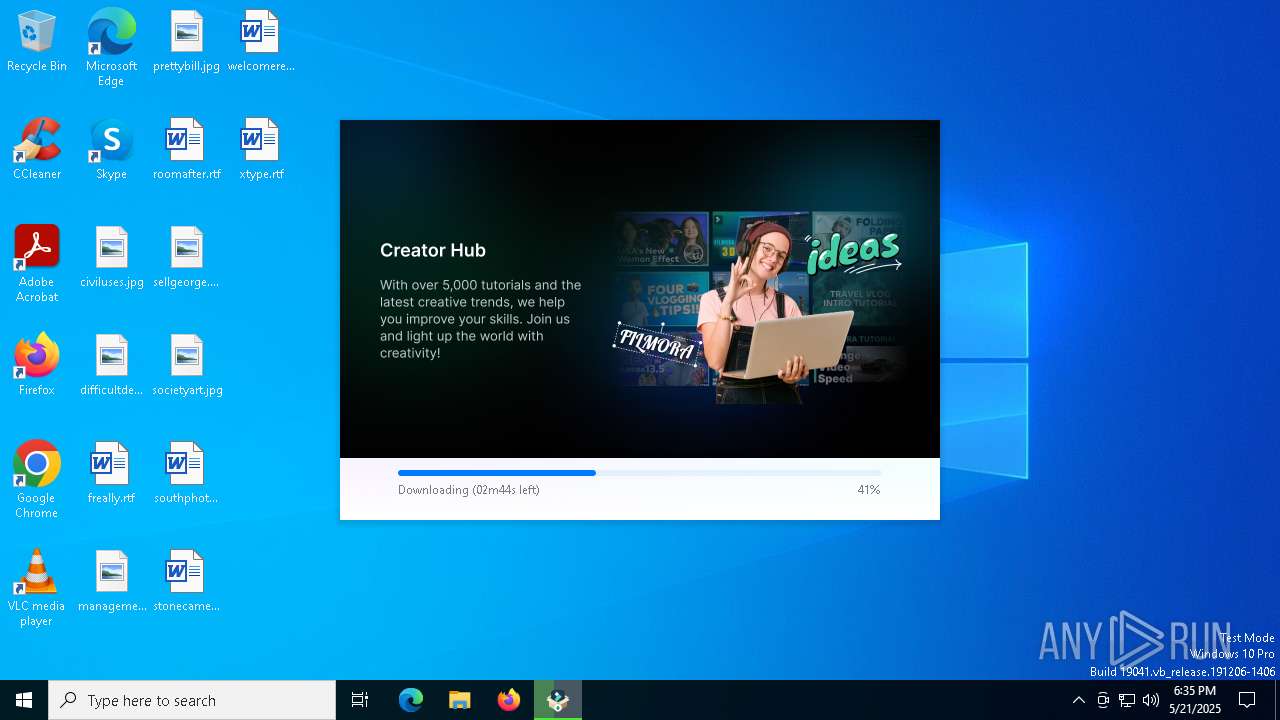Select the difficultde... file icon
Screen dimensions: 1280x720
(111, 366)
